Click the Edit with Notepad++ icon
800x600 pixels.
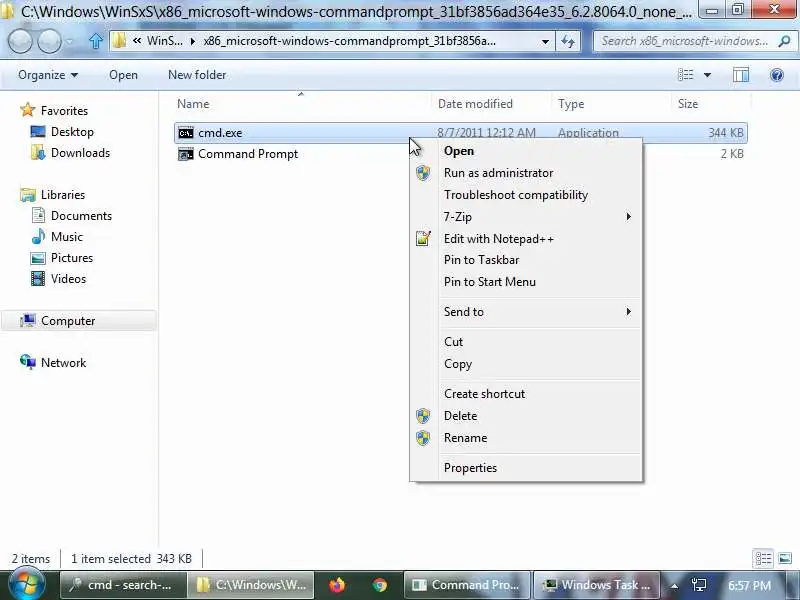click(423, 238)
